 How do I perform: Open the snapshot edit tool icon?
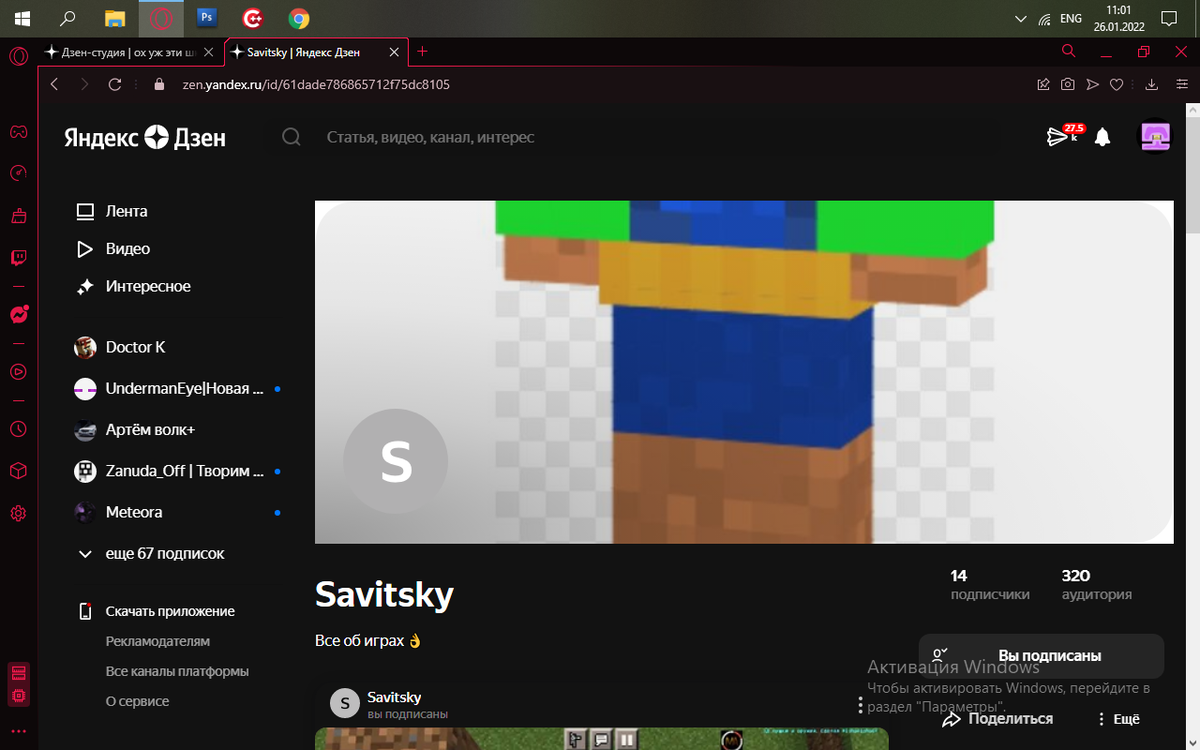click(x=1043, y=85)
